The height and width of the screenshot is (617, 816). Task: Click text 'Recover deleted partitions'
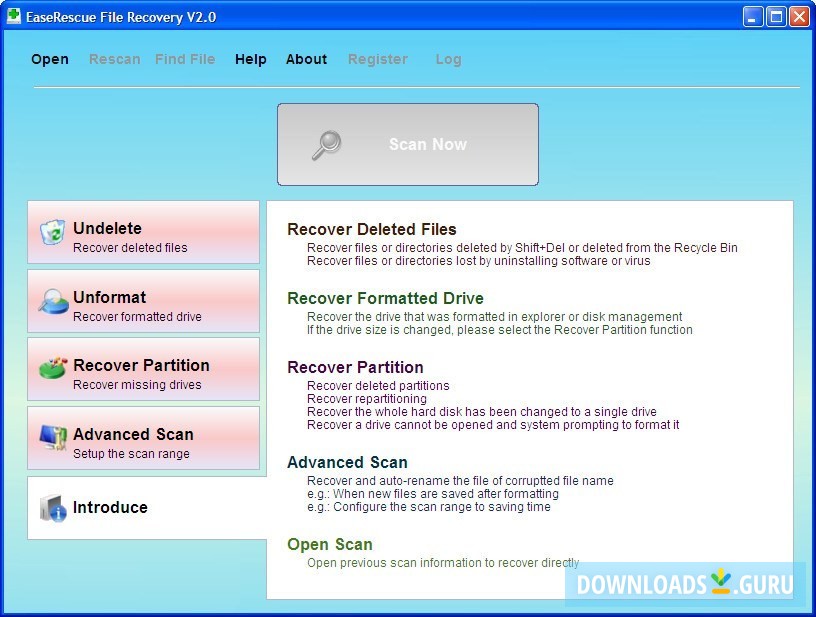click(x=378, y=385)
